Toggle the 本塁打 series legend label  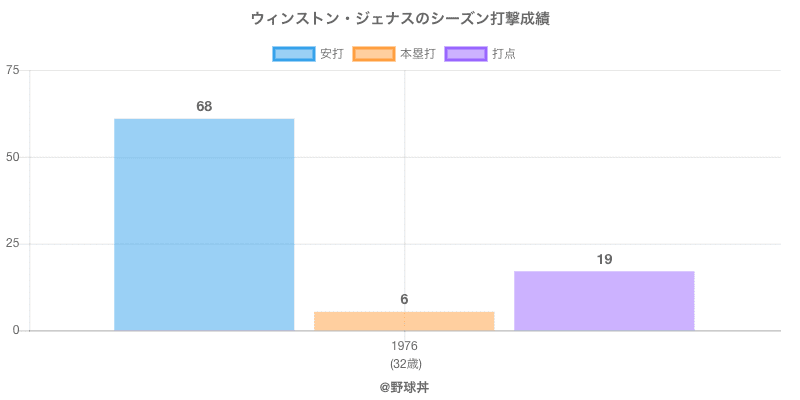click(x=417, y=54)
